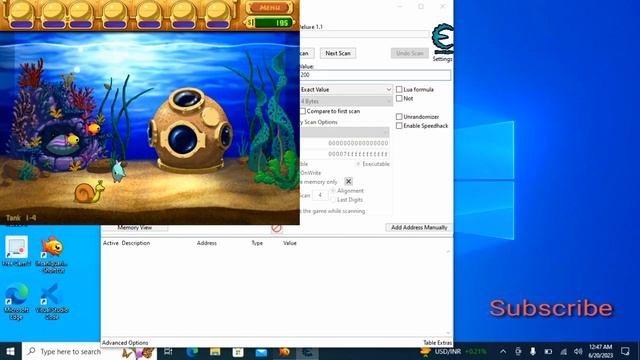
Task: Open Edge from the taskbar
Action: [192, 351]
